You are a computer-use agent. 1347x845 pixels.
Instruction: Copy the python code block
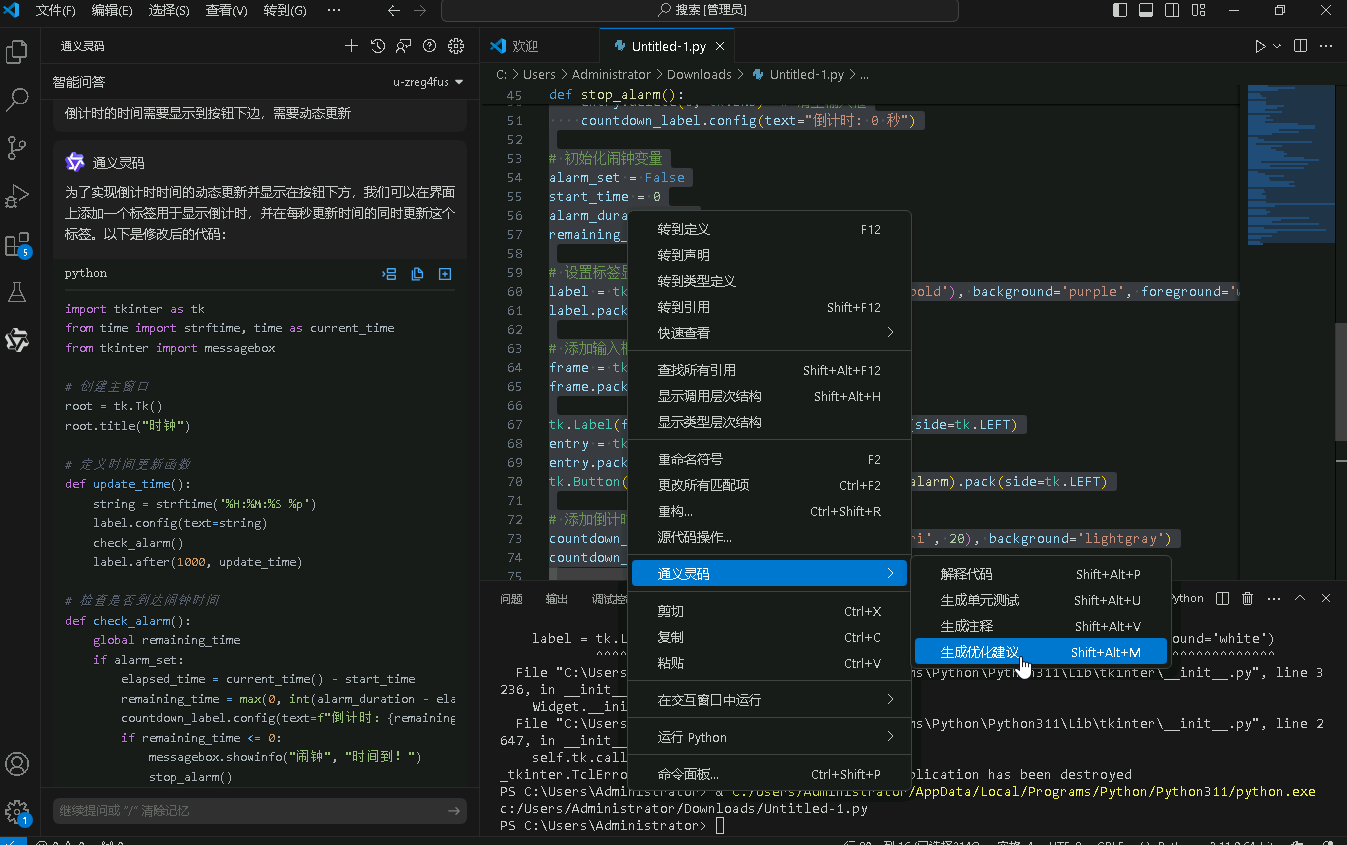pos(417,274)
